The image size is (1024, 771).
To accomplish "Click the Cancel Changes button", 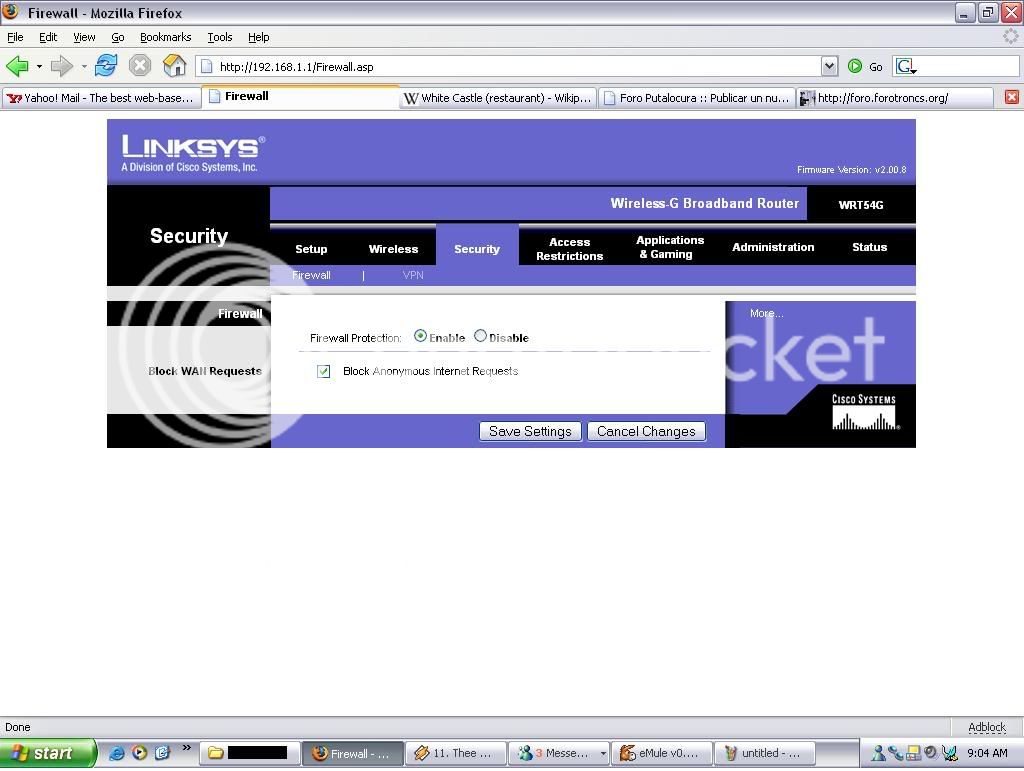I will click(647, 432).
